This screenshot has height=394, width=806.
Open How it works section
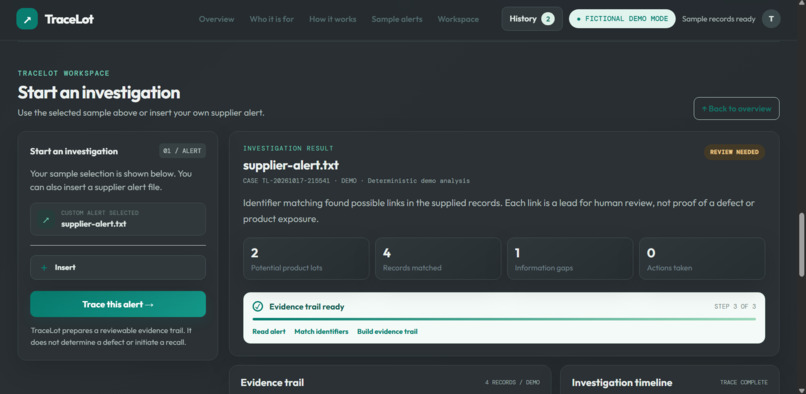click(x=333, y=19)
